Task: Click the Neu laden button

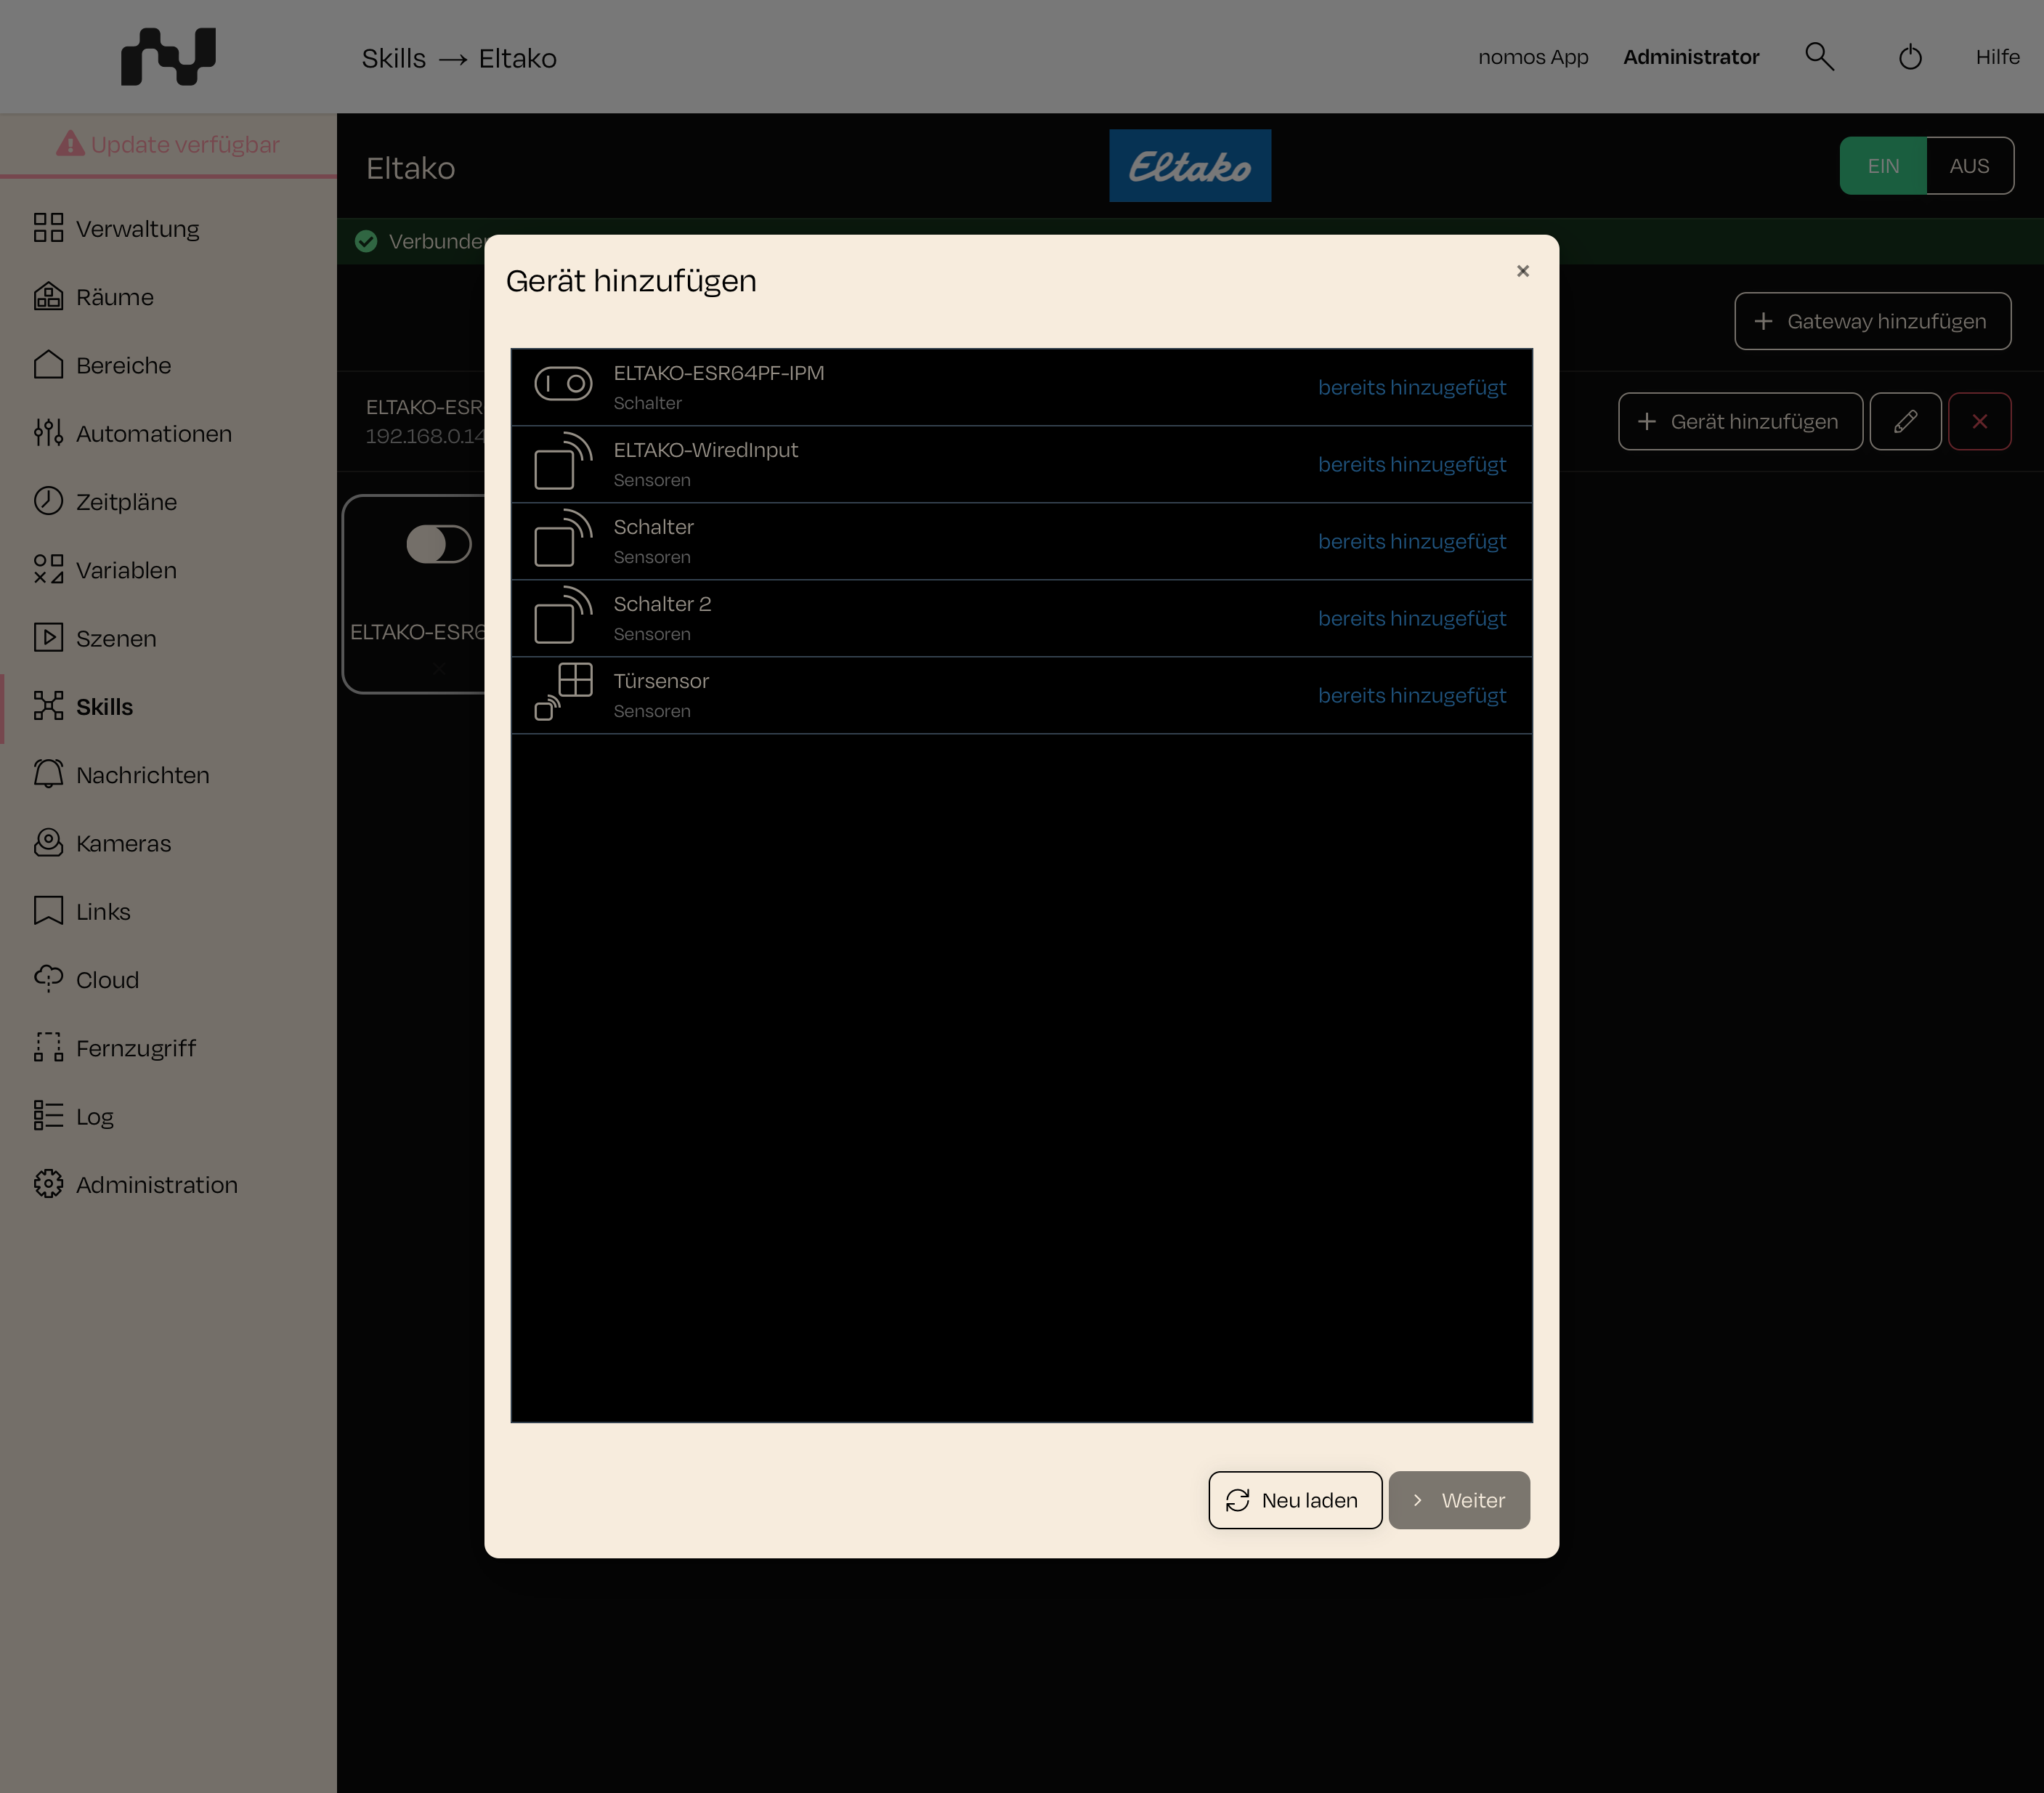Action: click(1295, 1500)
